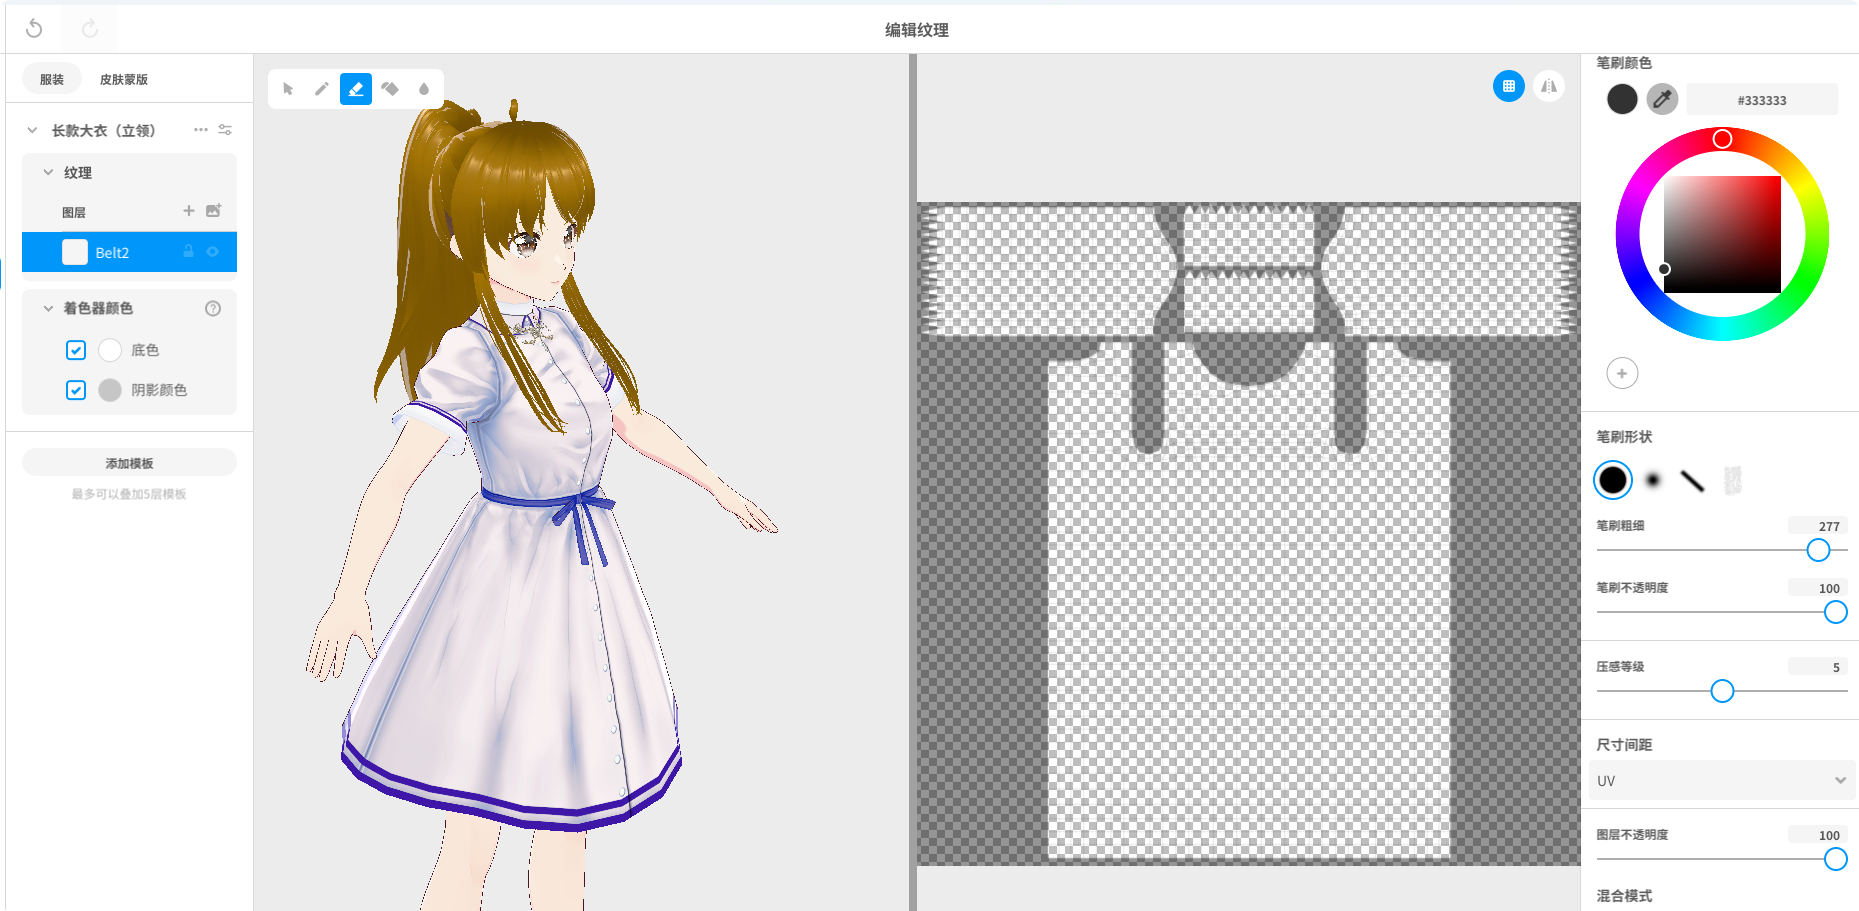This screenshot has height=911, width=1859.
Task: Switch to the 皮肤蒙版 tab
Action: pyautogui.click(x=124, y=79)
